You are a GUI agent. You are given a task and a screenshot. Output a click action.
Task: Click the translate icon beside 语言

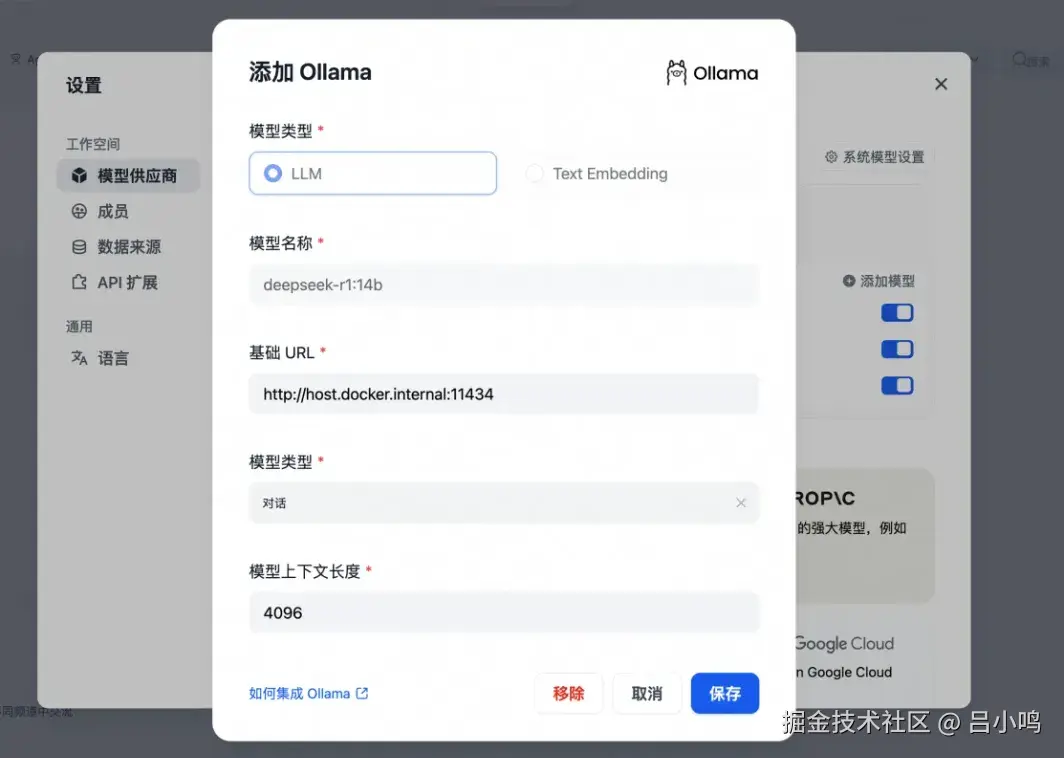tap(79, 358)
